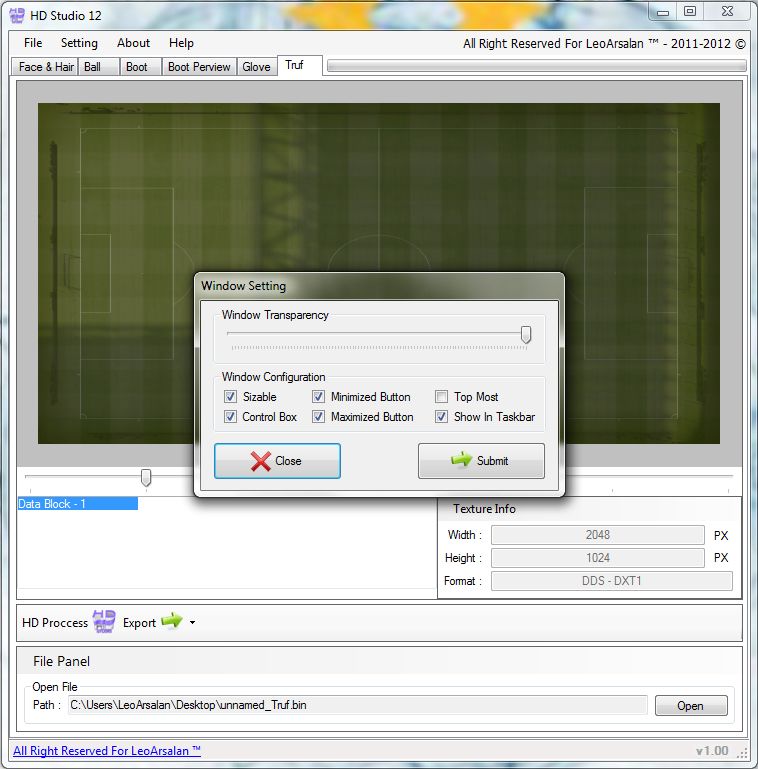Enable the Top Most checkbox
Image resolution: width=758 pixels, height=769 pixels.
442,397
